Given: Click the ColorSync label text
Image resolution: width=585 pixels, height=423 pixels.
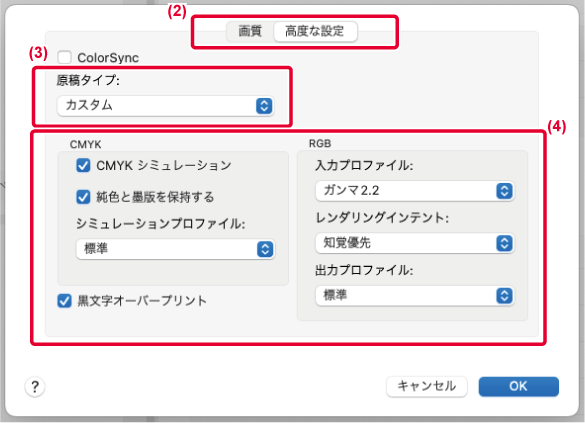Looking at the screenshot, I should click(108, 58).
